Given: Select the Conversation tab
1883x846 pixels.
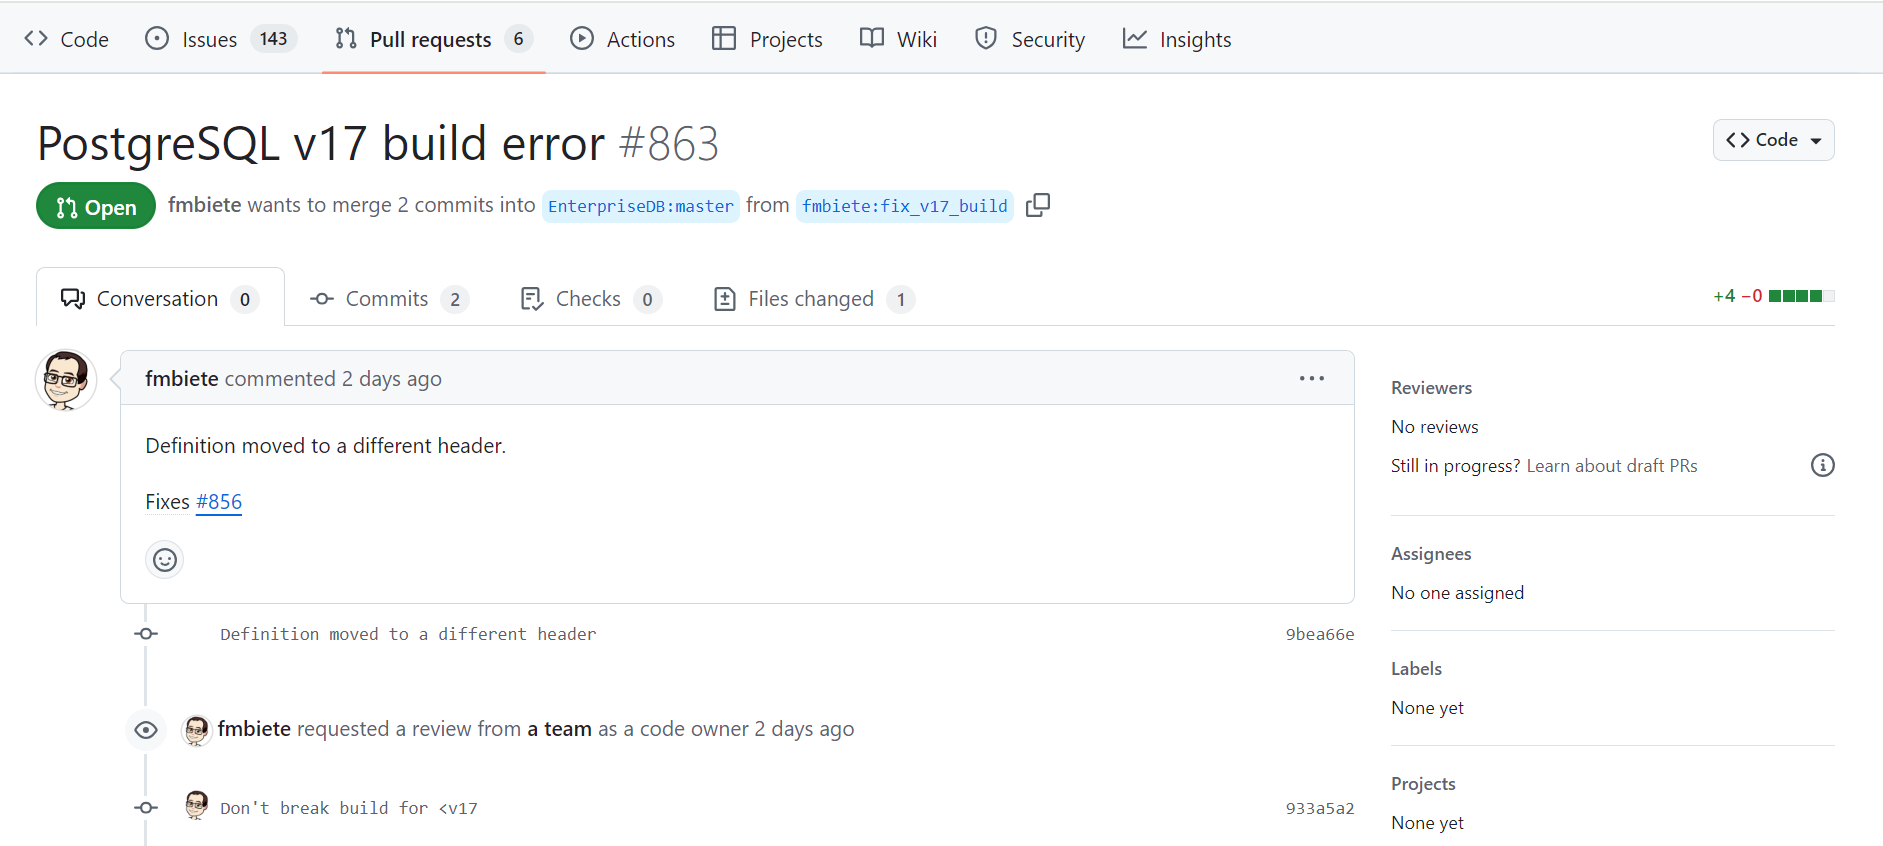Looking at the screenshot, I should pos(160,298).
